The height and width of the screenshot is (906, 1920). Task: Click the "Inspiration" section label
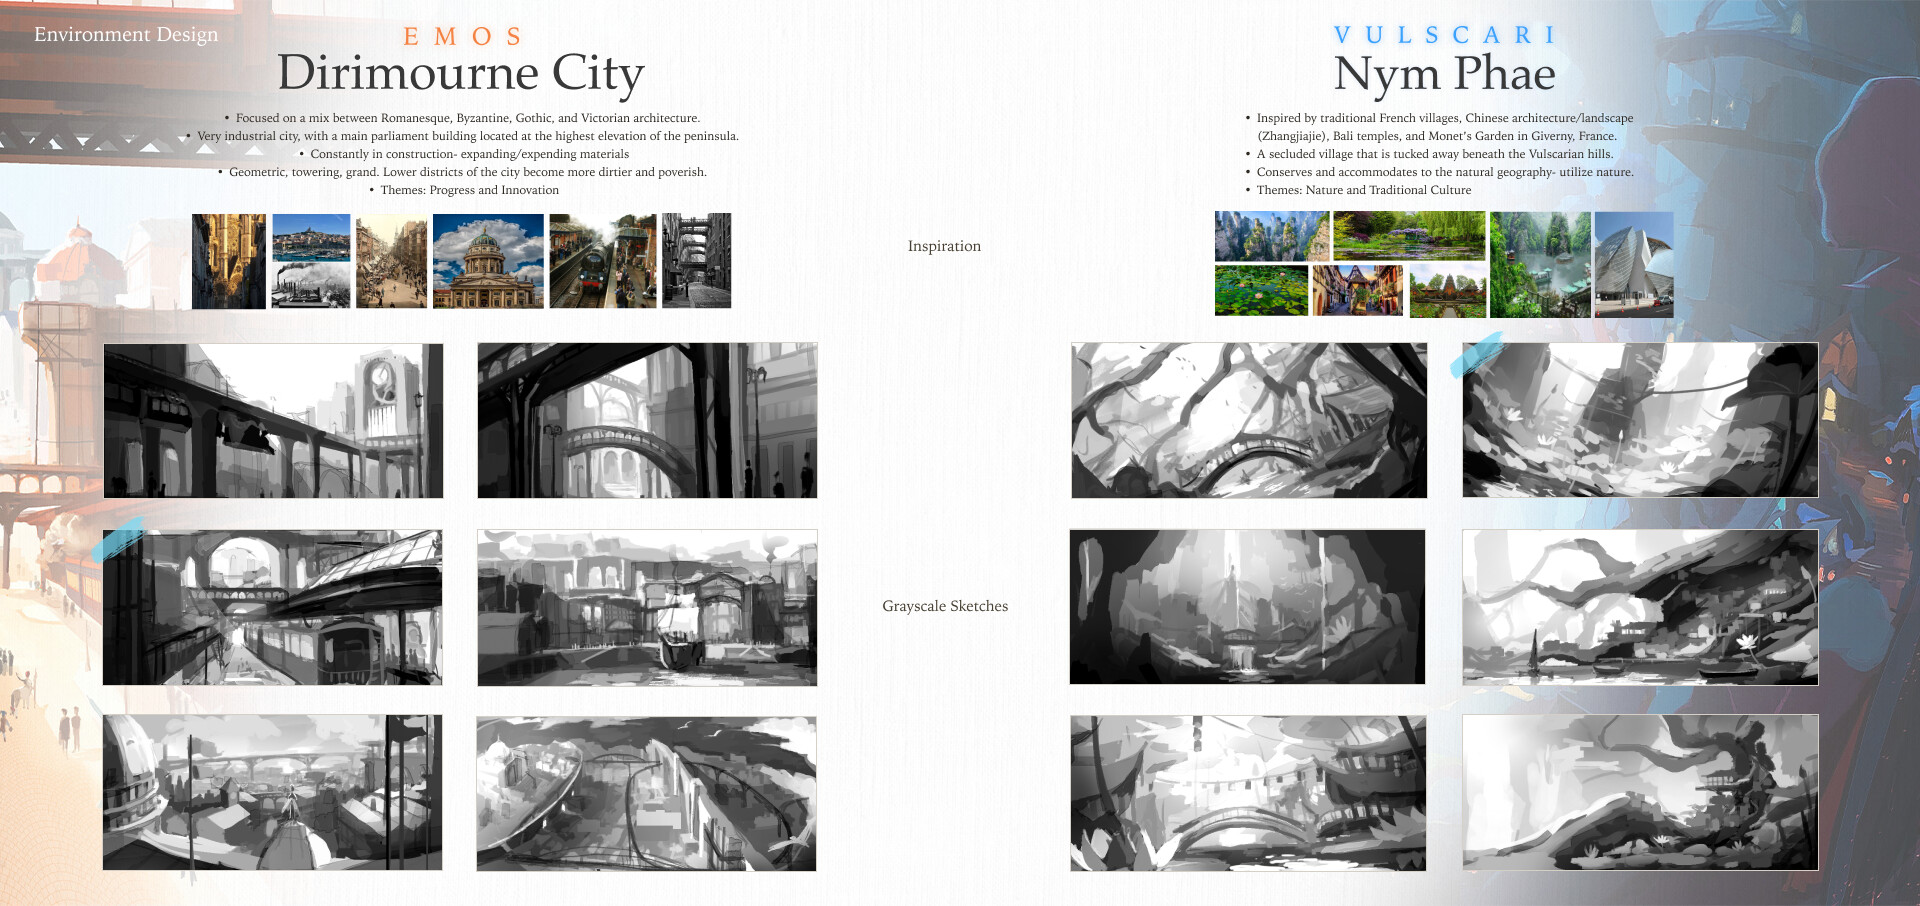944,246
